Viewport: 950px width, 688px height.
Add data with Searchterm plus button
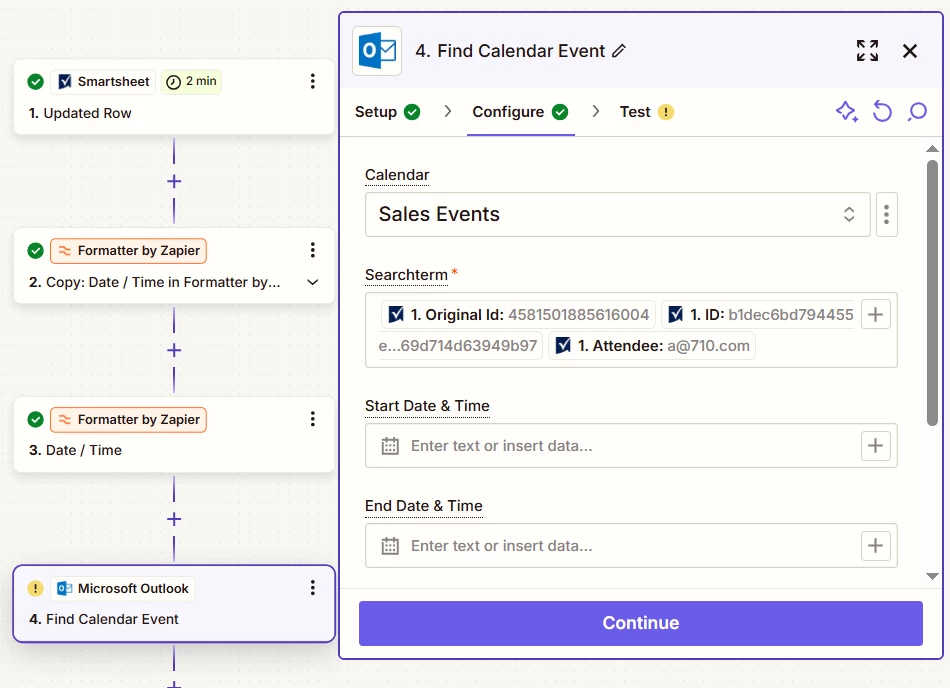pyautogui.click(x=875, y=314)
